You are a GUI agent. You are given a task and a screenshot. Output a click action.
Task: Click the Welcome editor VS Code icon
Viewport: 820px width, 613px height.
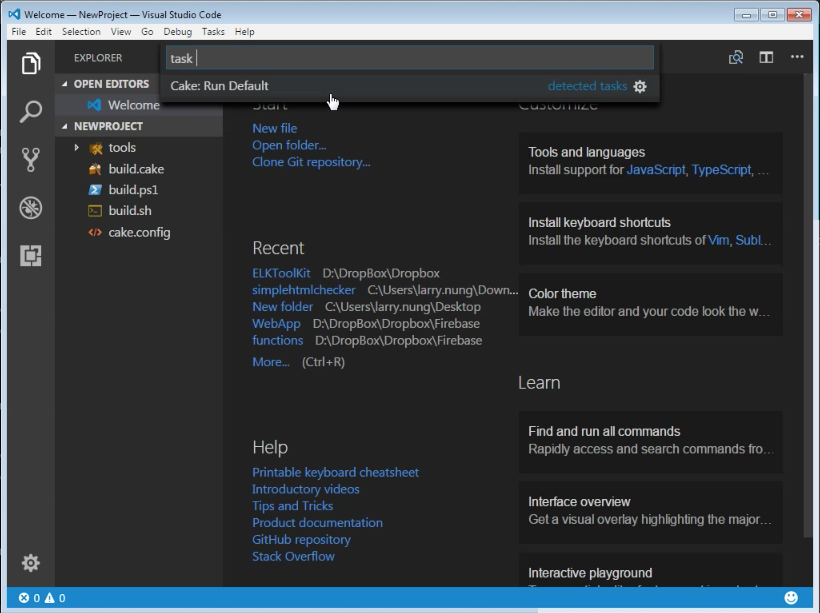95,105
